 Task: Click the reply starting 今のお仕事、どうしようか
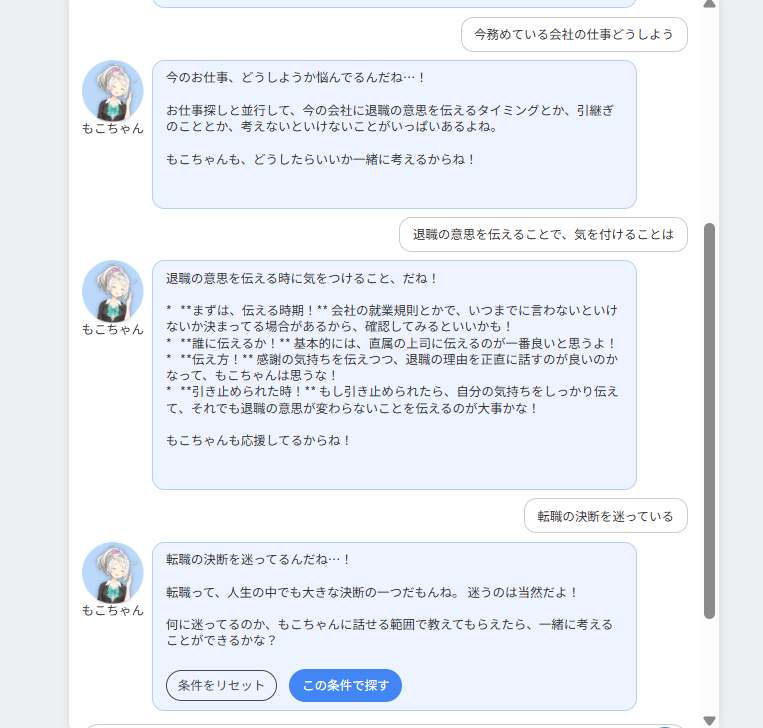pos(394,134)
